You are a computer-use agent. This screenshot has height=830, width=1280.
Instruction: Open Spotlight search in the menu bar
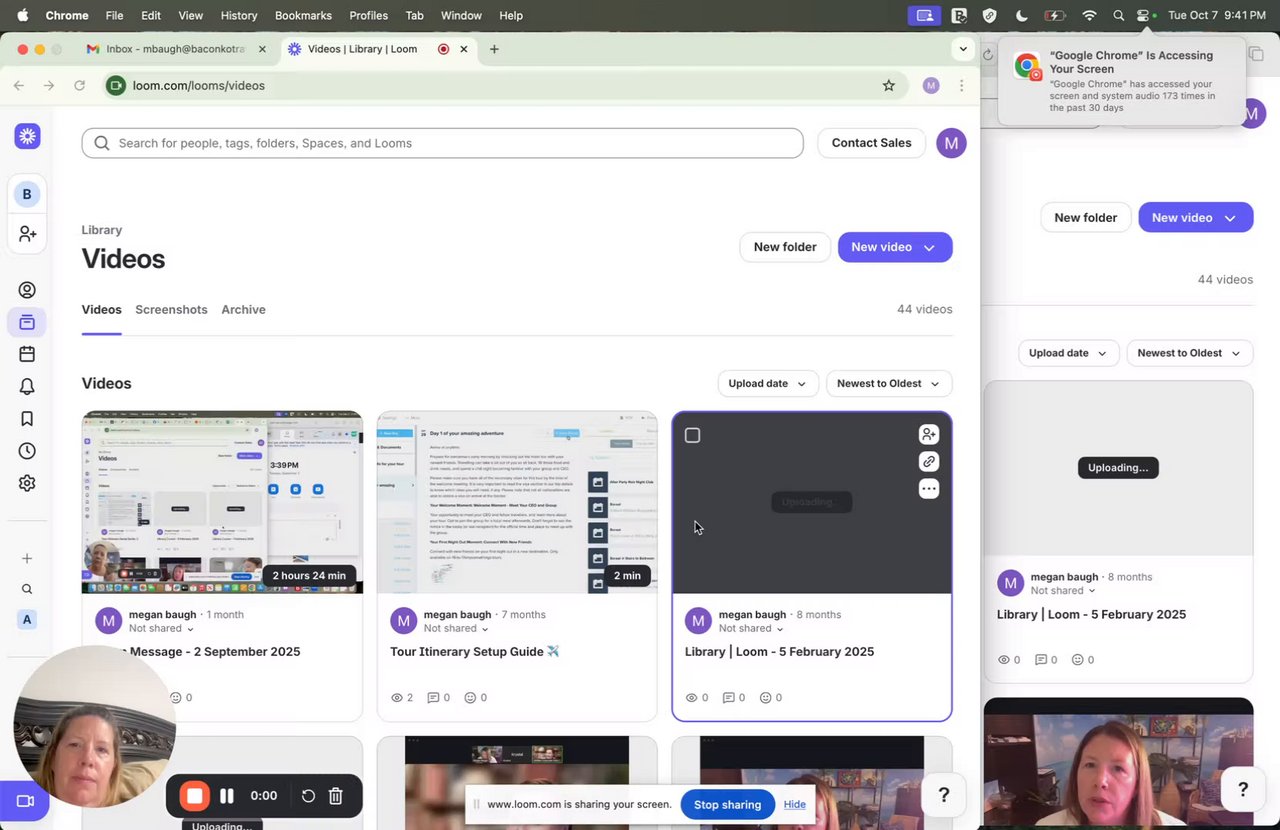pyautogui.click(x=1118, y=15)
